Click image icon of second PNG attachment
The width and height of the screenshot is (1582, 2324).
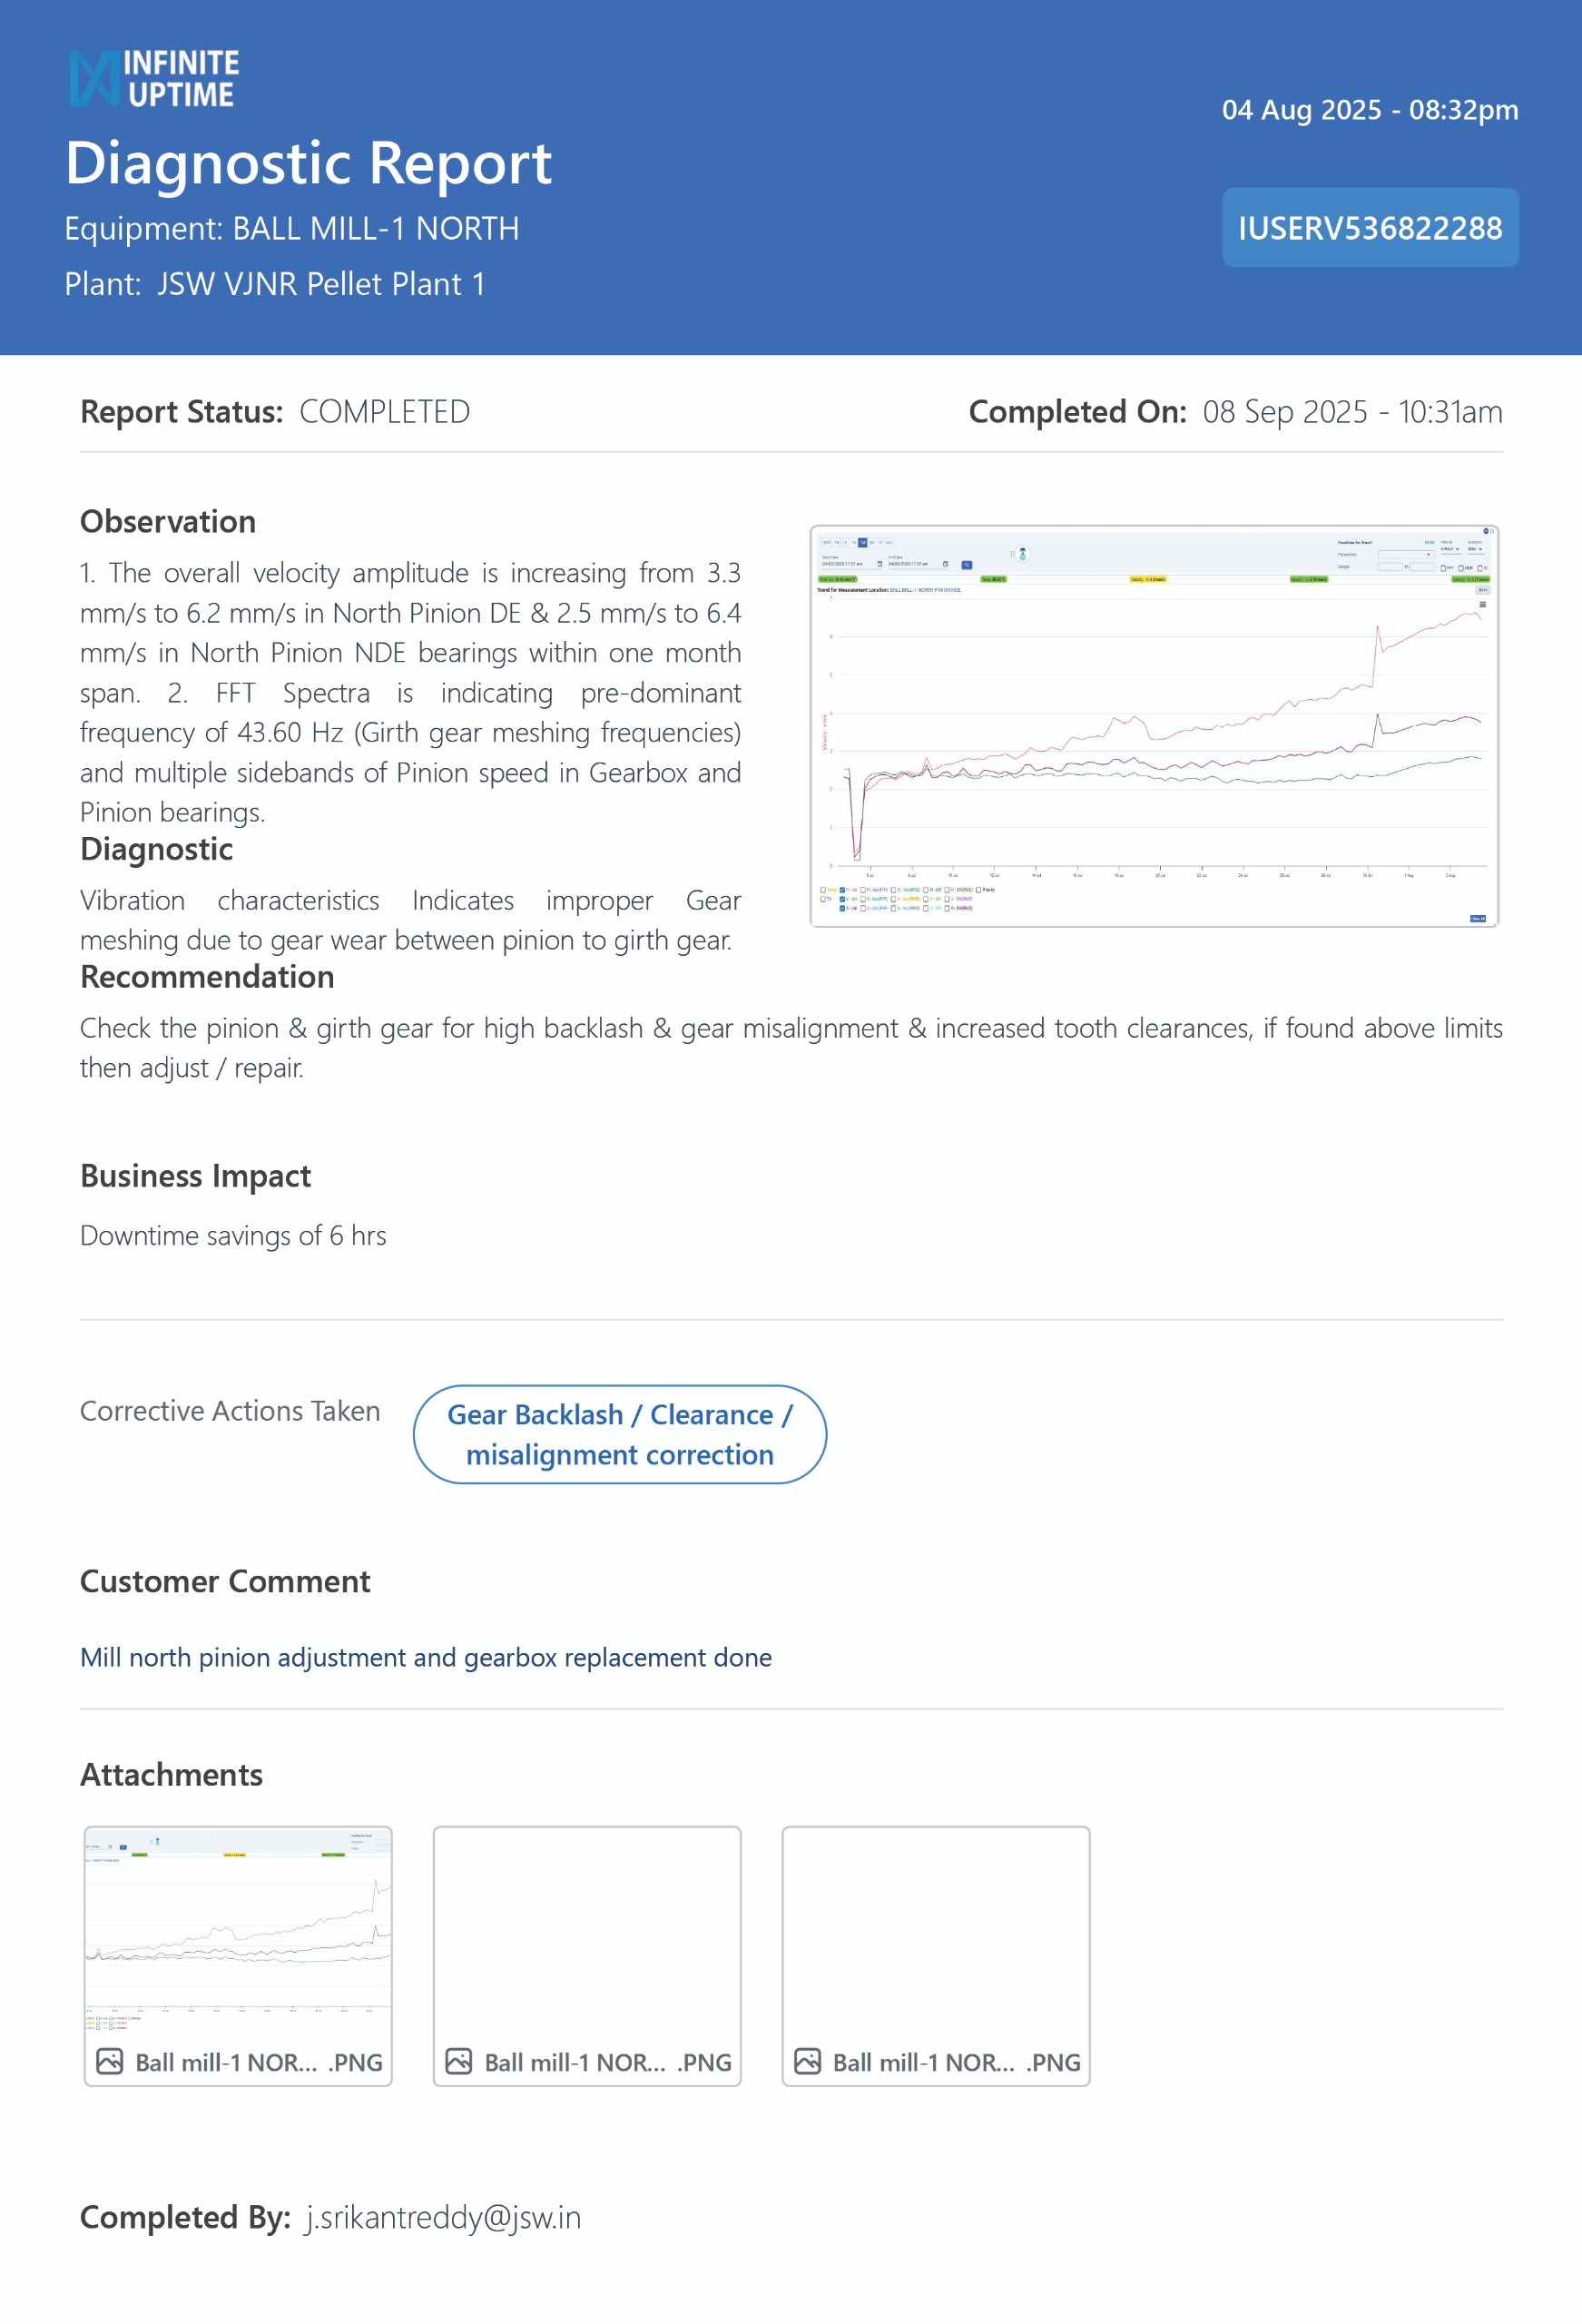click(458, 2061)
